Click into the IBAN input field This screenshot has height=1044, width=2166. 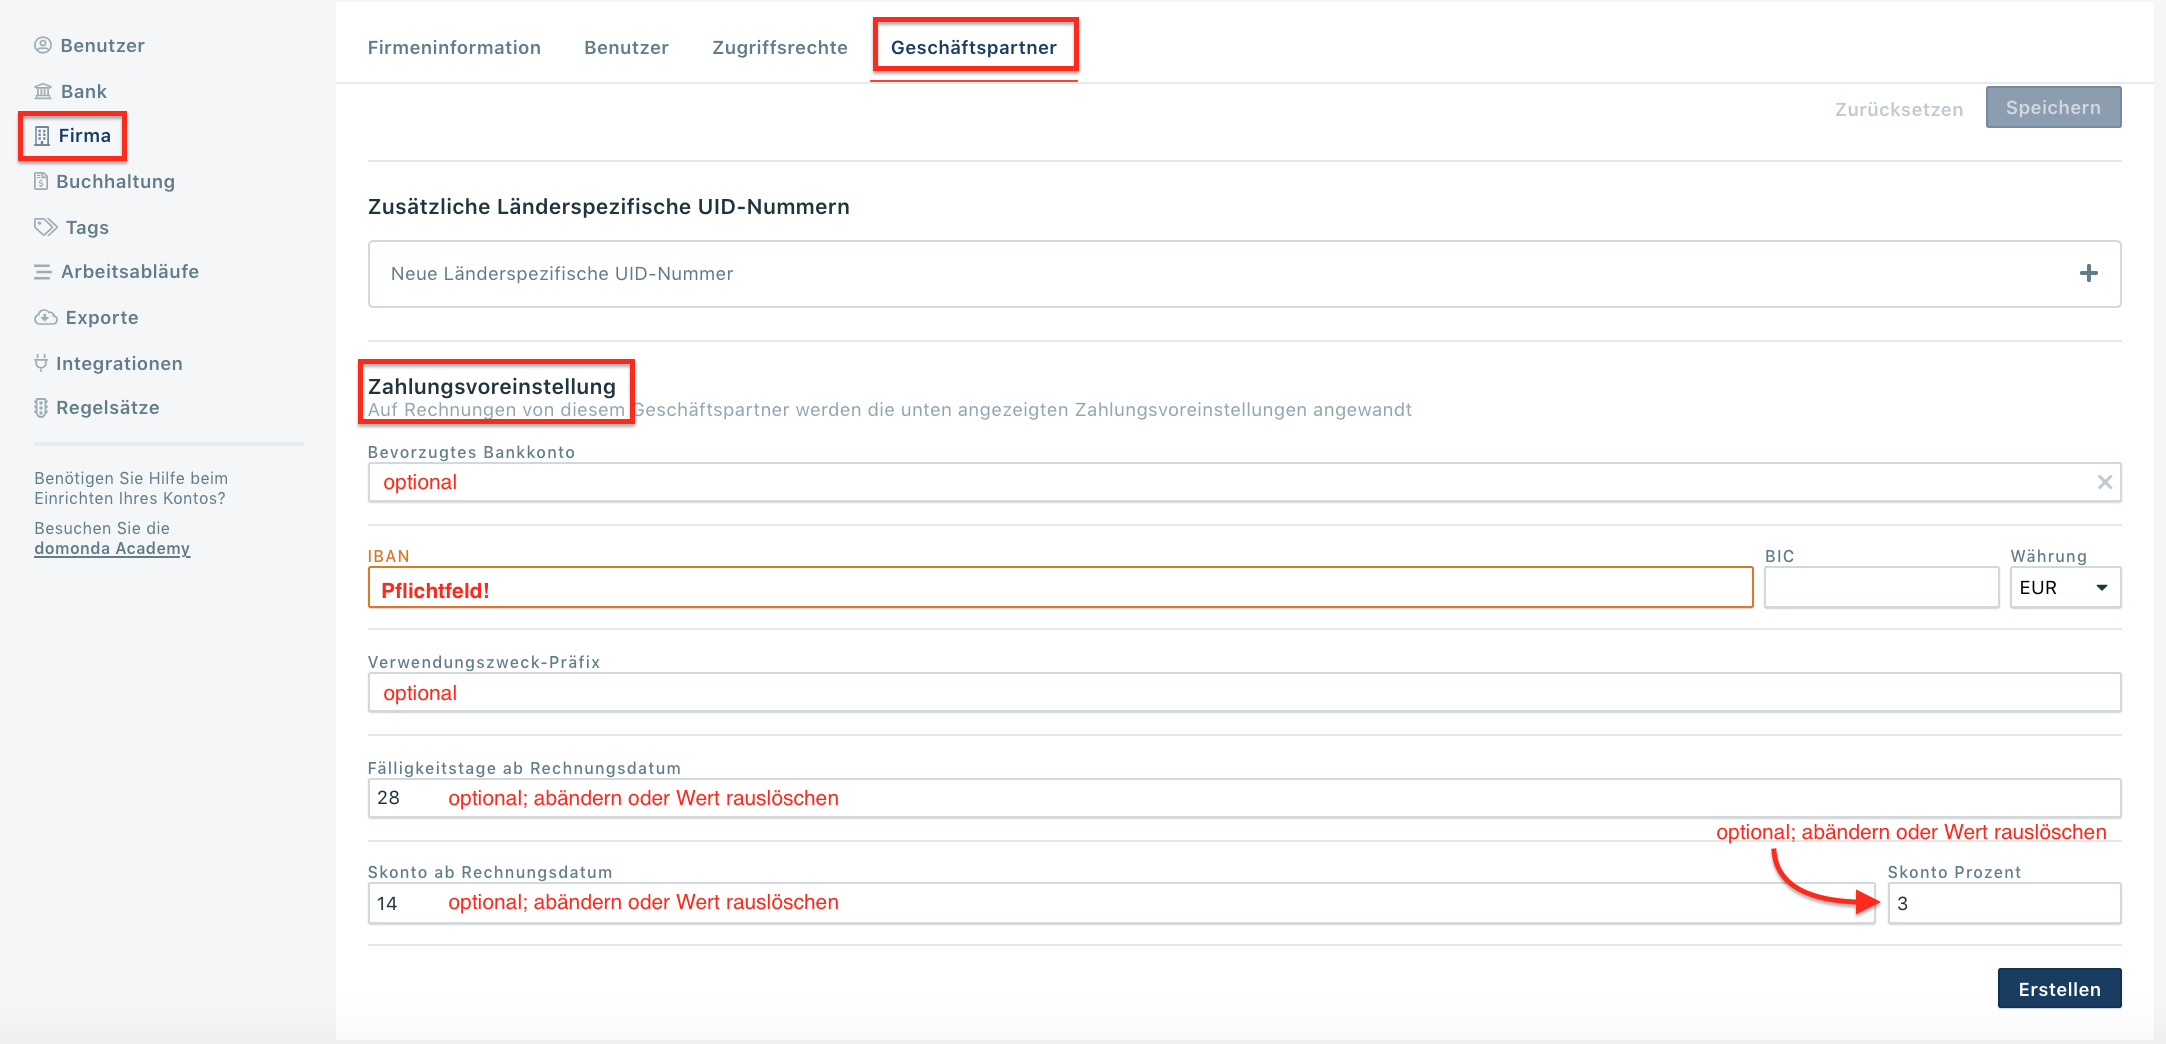coord(1060,588)
